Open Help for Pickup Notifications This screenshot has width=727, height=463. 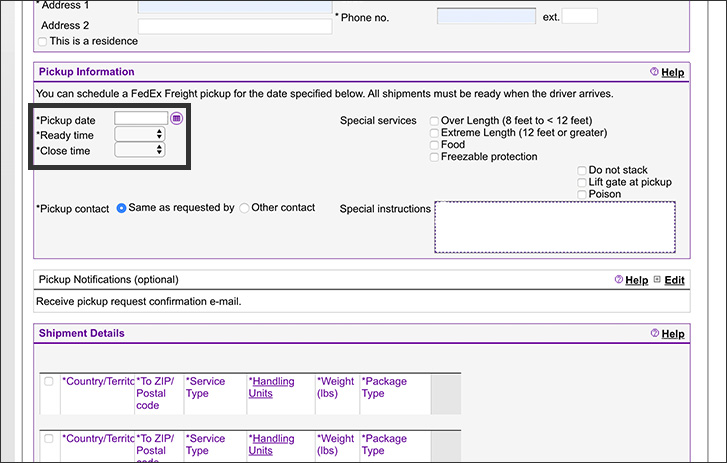tap(637, 280)
